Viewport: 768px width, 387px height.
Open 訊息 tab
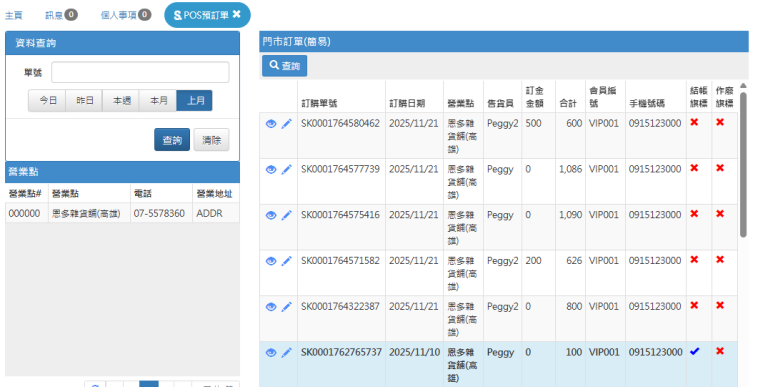(61, 15)
